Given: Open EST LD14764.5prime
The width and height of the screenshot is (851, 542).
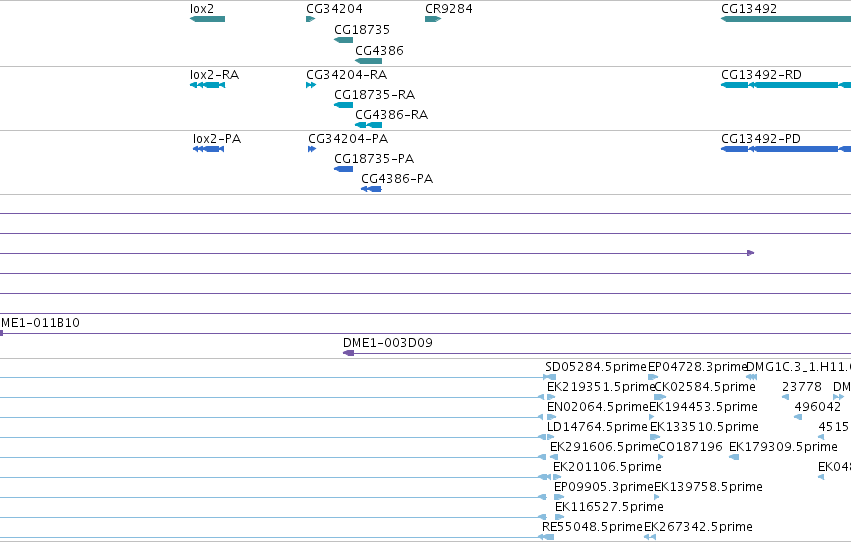Looking at the screenshot, I should (551, 437).
